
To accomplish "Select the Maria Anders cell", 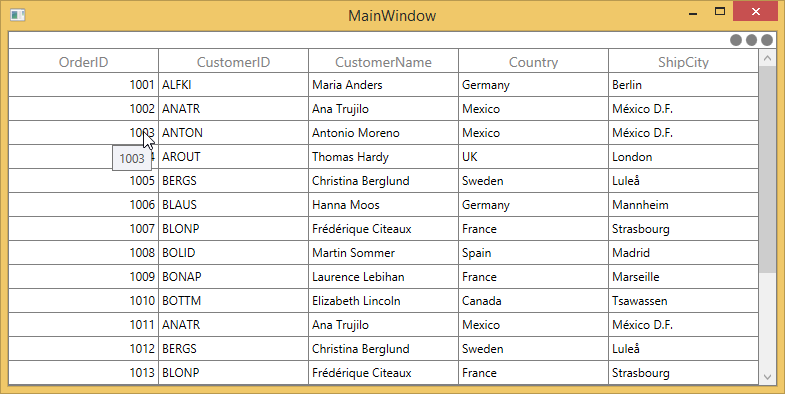I will (x=383, y=85).
